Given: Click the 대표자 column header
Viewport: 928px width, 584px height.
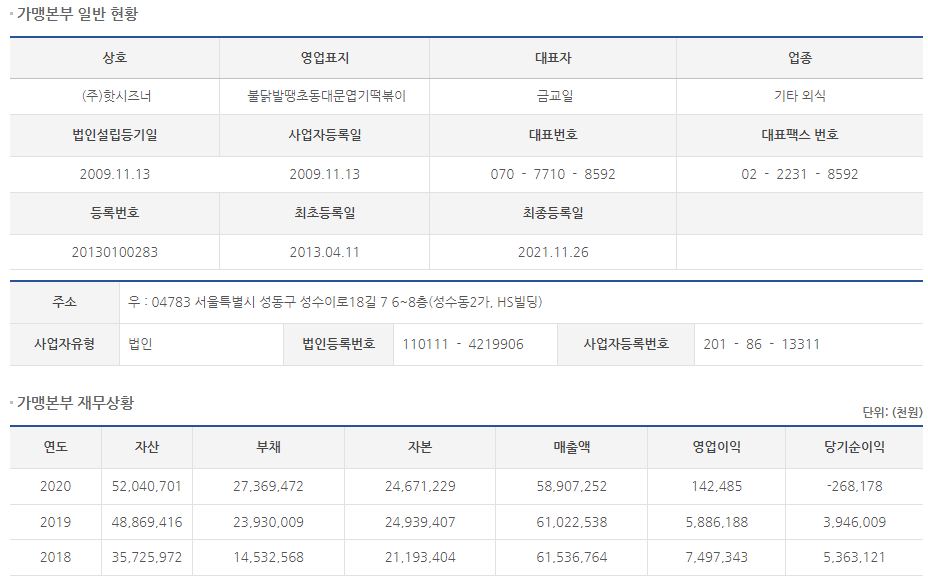Looking at the screenshot, I should pos(553,58).
